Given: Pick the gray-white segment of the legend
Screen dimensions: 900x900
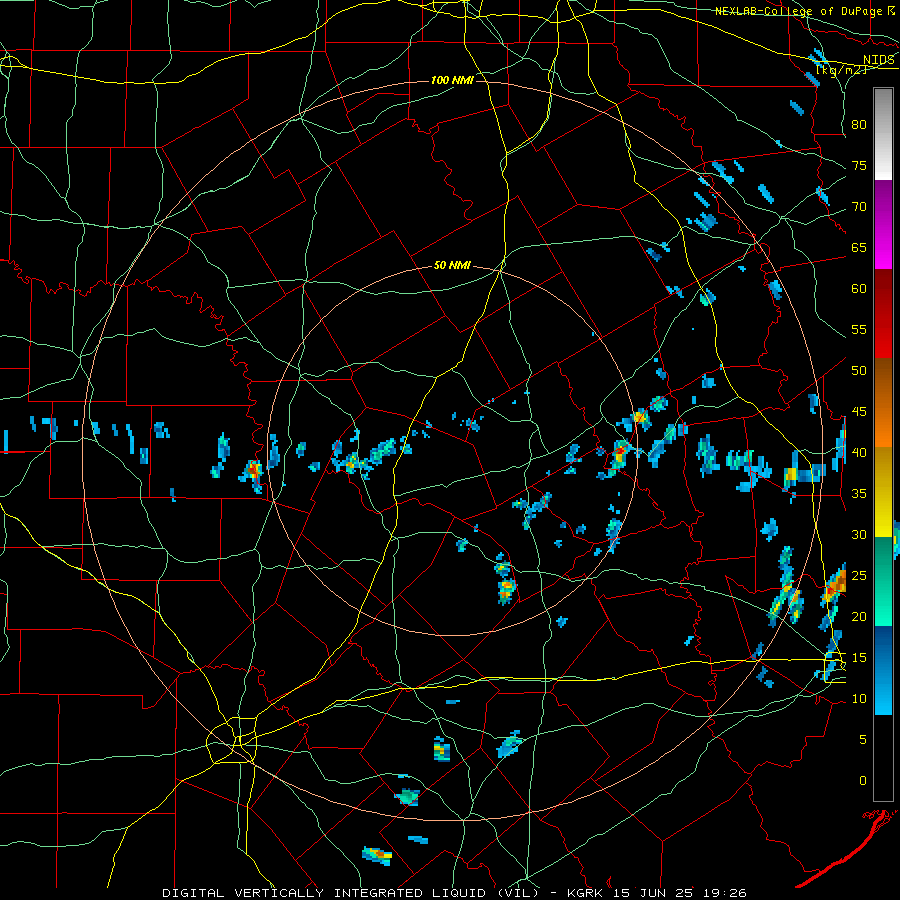Looking at the screenshot, I should pyautogui.click(x=883, y=134).
